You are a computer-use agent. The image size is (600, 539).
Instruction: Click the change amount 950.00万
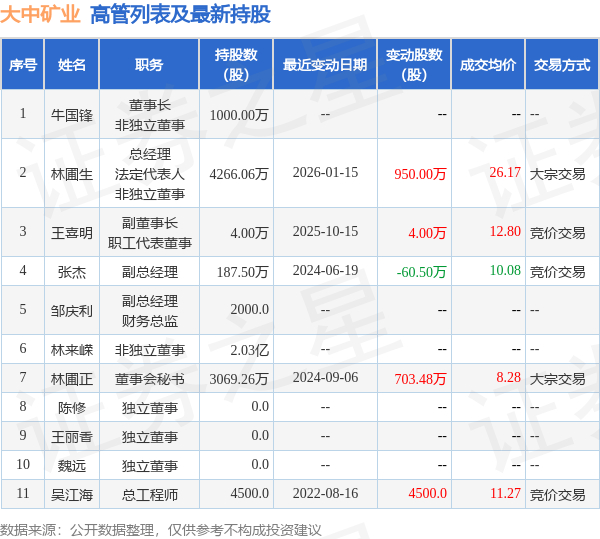point(420,174)
